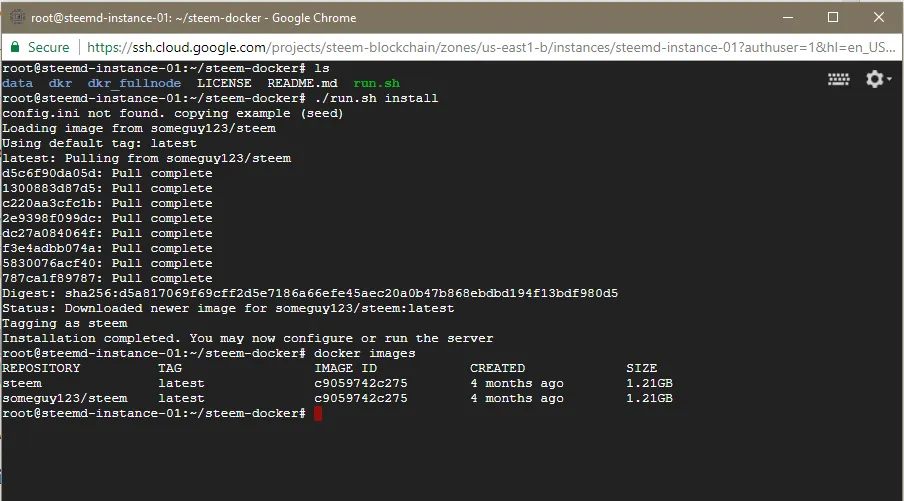This screenshot has height=501, width=904.
Task: Click the 'dkr' directory name
Action: pos(61,83)
